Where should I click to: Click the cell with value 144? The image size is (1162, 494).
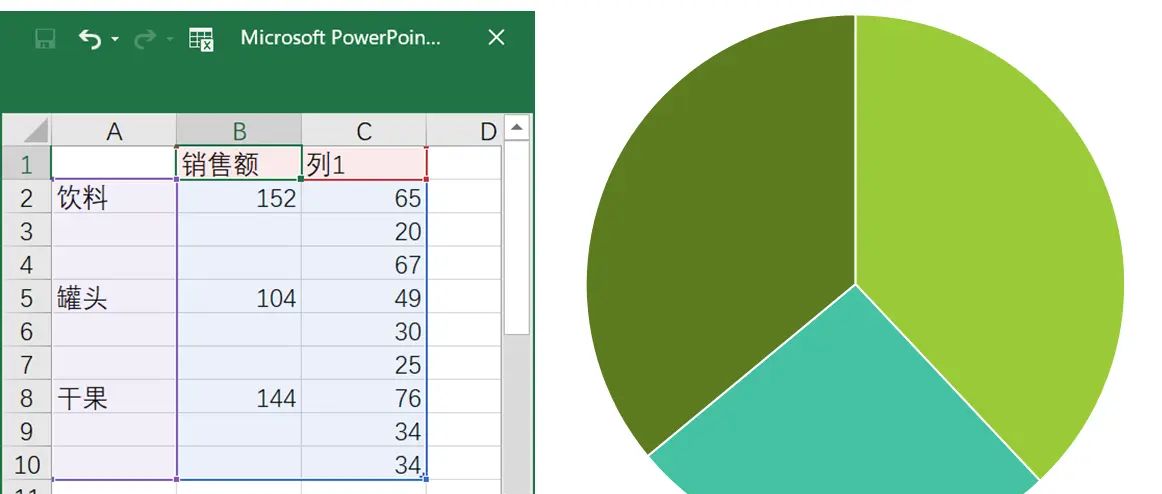(239, 397)
